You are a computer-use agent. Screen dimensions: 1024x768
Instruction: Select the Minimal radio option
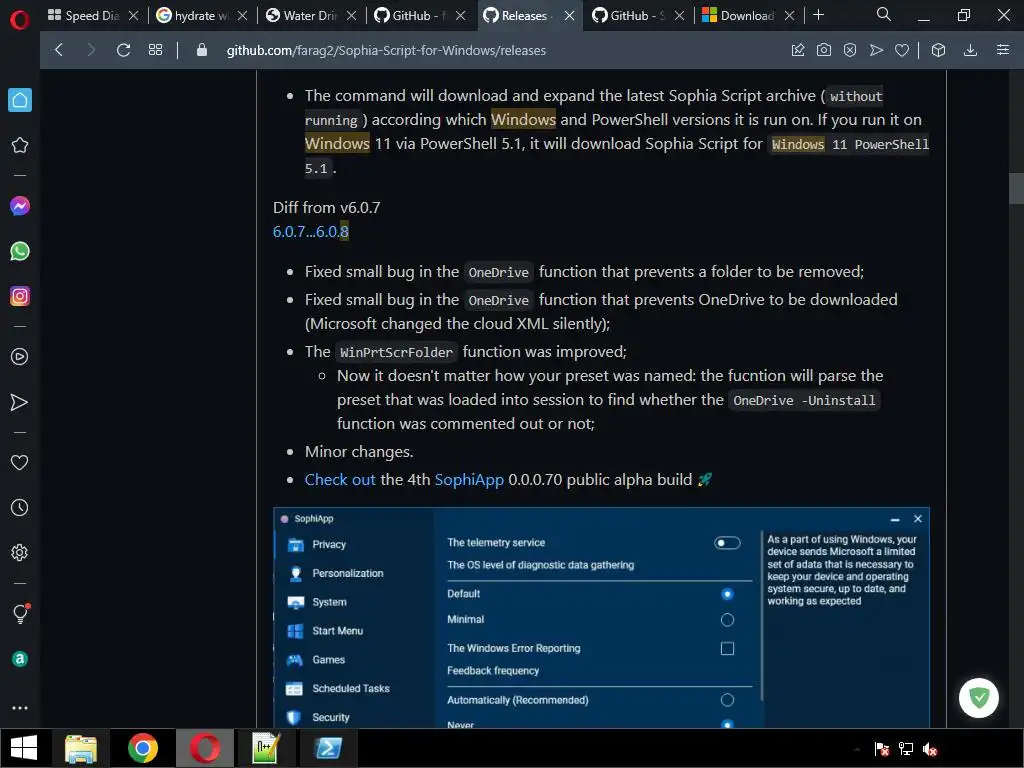[727, 620]
